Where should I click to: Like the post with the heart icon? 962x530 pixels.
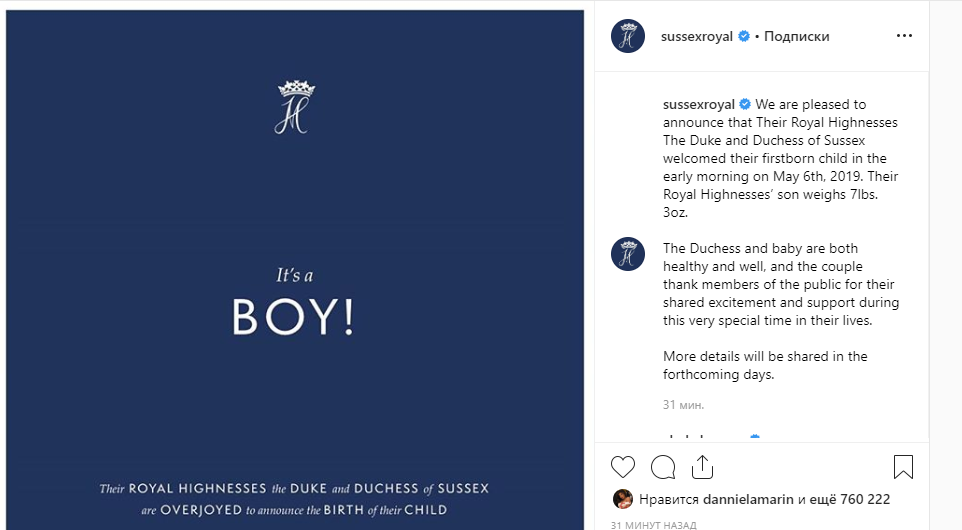[x=623, y=467]
